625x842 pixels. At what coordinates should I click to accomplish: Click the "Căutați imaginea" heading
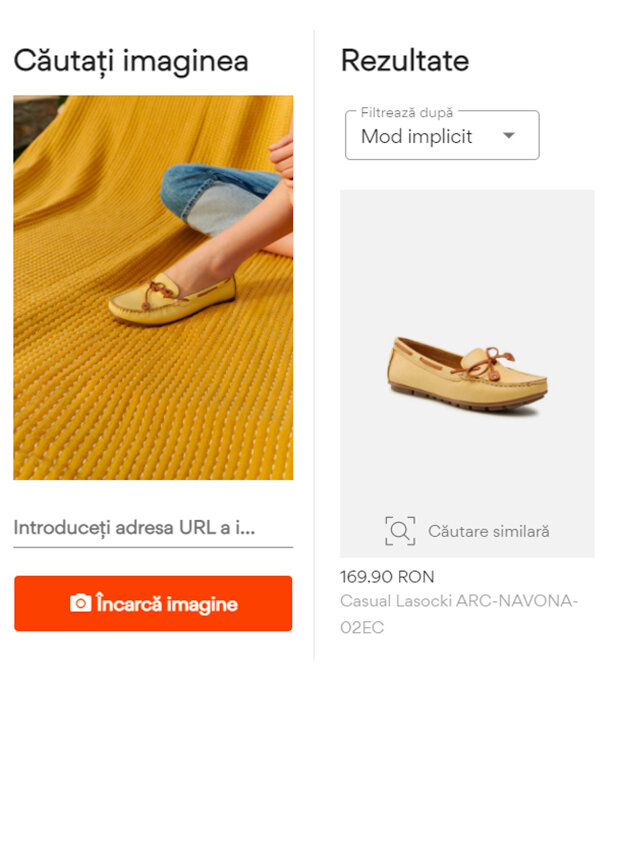point(130,61)
